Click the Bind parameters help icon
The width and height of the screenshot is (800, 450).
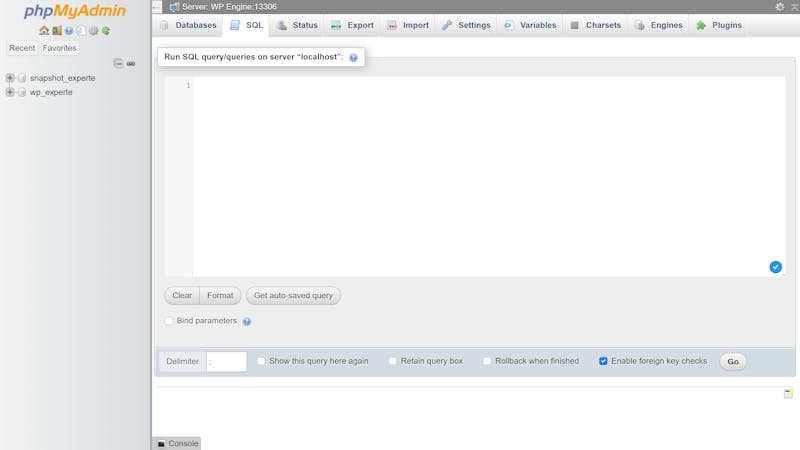coord(246,321)
